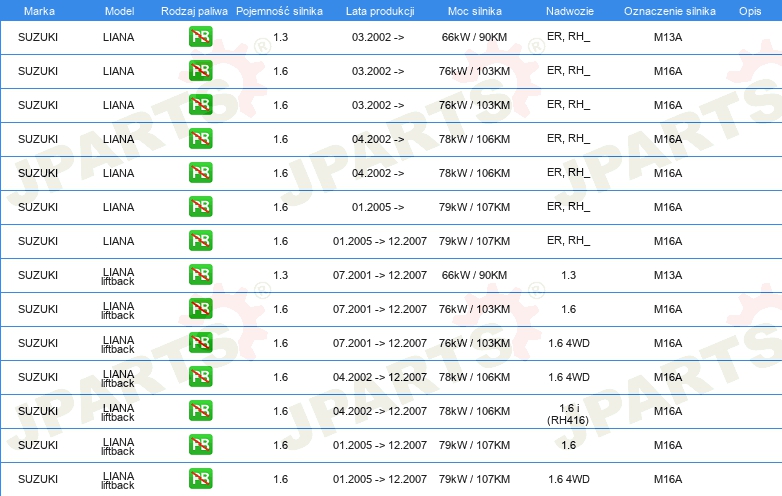Click the Nadwozie column header
The height and width of the screenshot is (496, 782).
(x=570, y=11)
